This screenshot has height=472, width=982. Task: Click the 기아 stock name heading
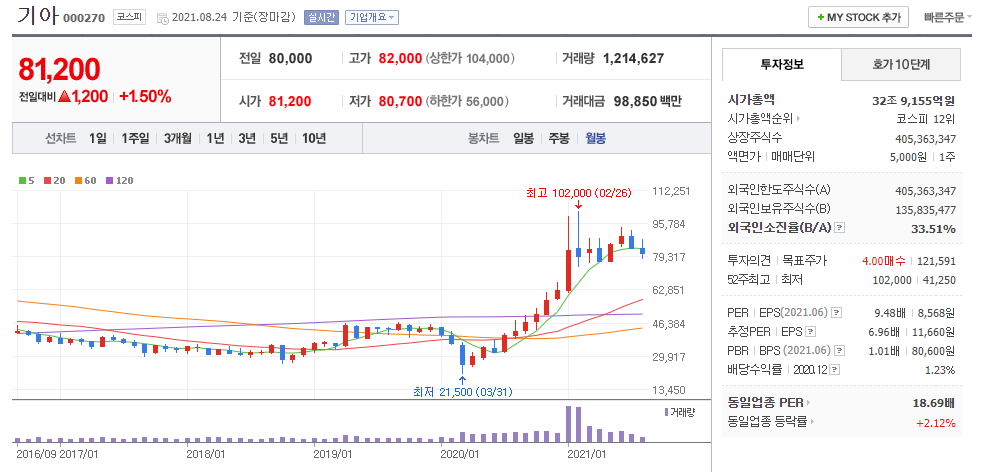[38, 16]
